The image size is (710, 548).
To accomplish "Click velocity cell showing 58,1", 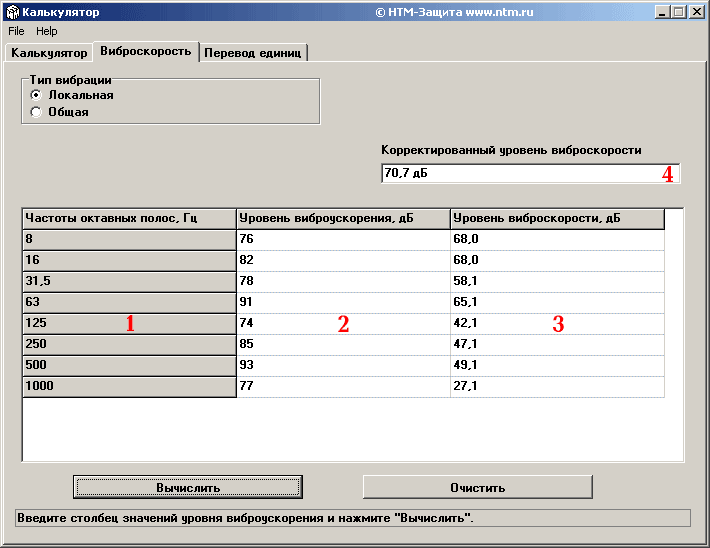I will [557, 282].
